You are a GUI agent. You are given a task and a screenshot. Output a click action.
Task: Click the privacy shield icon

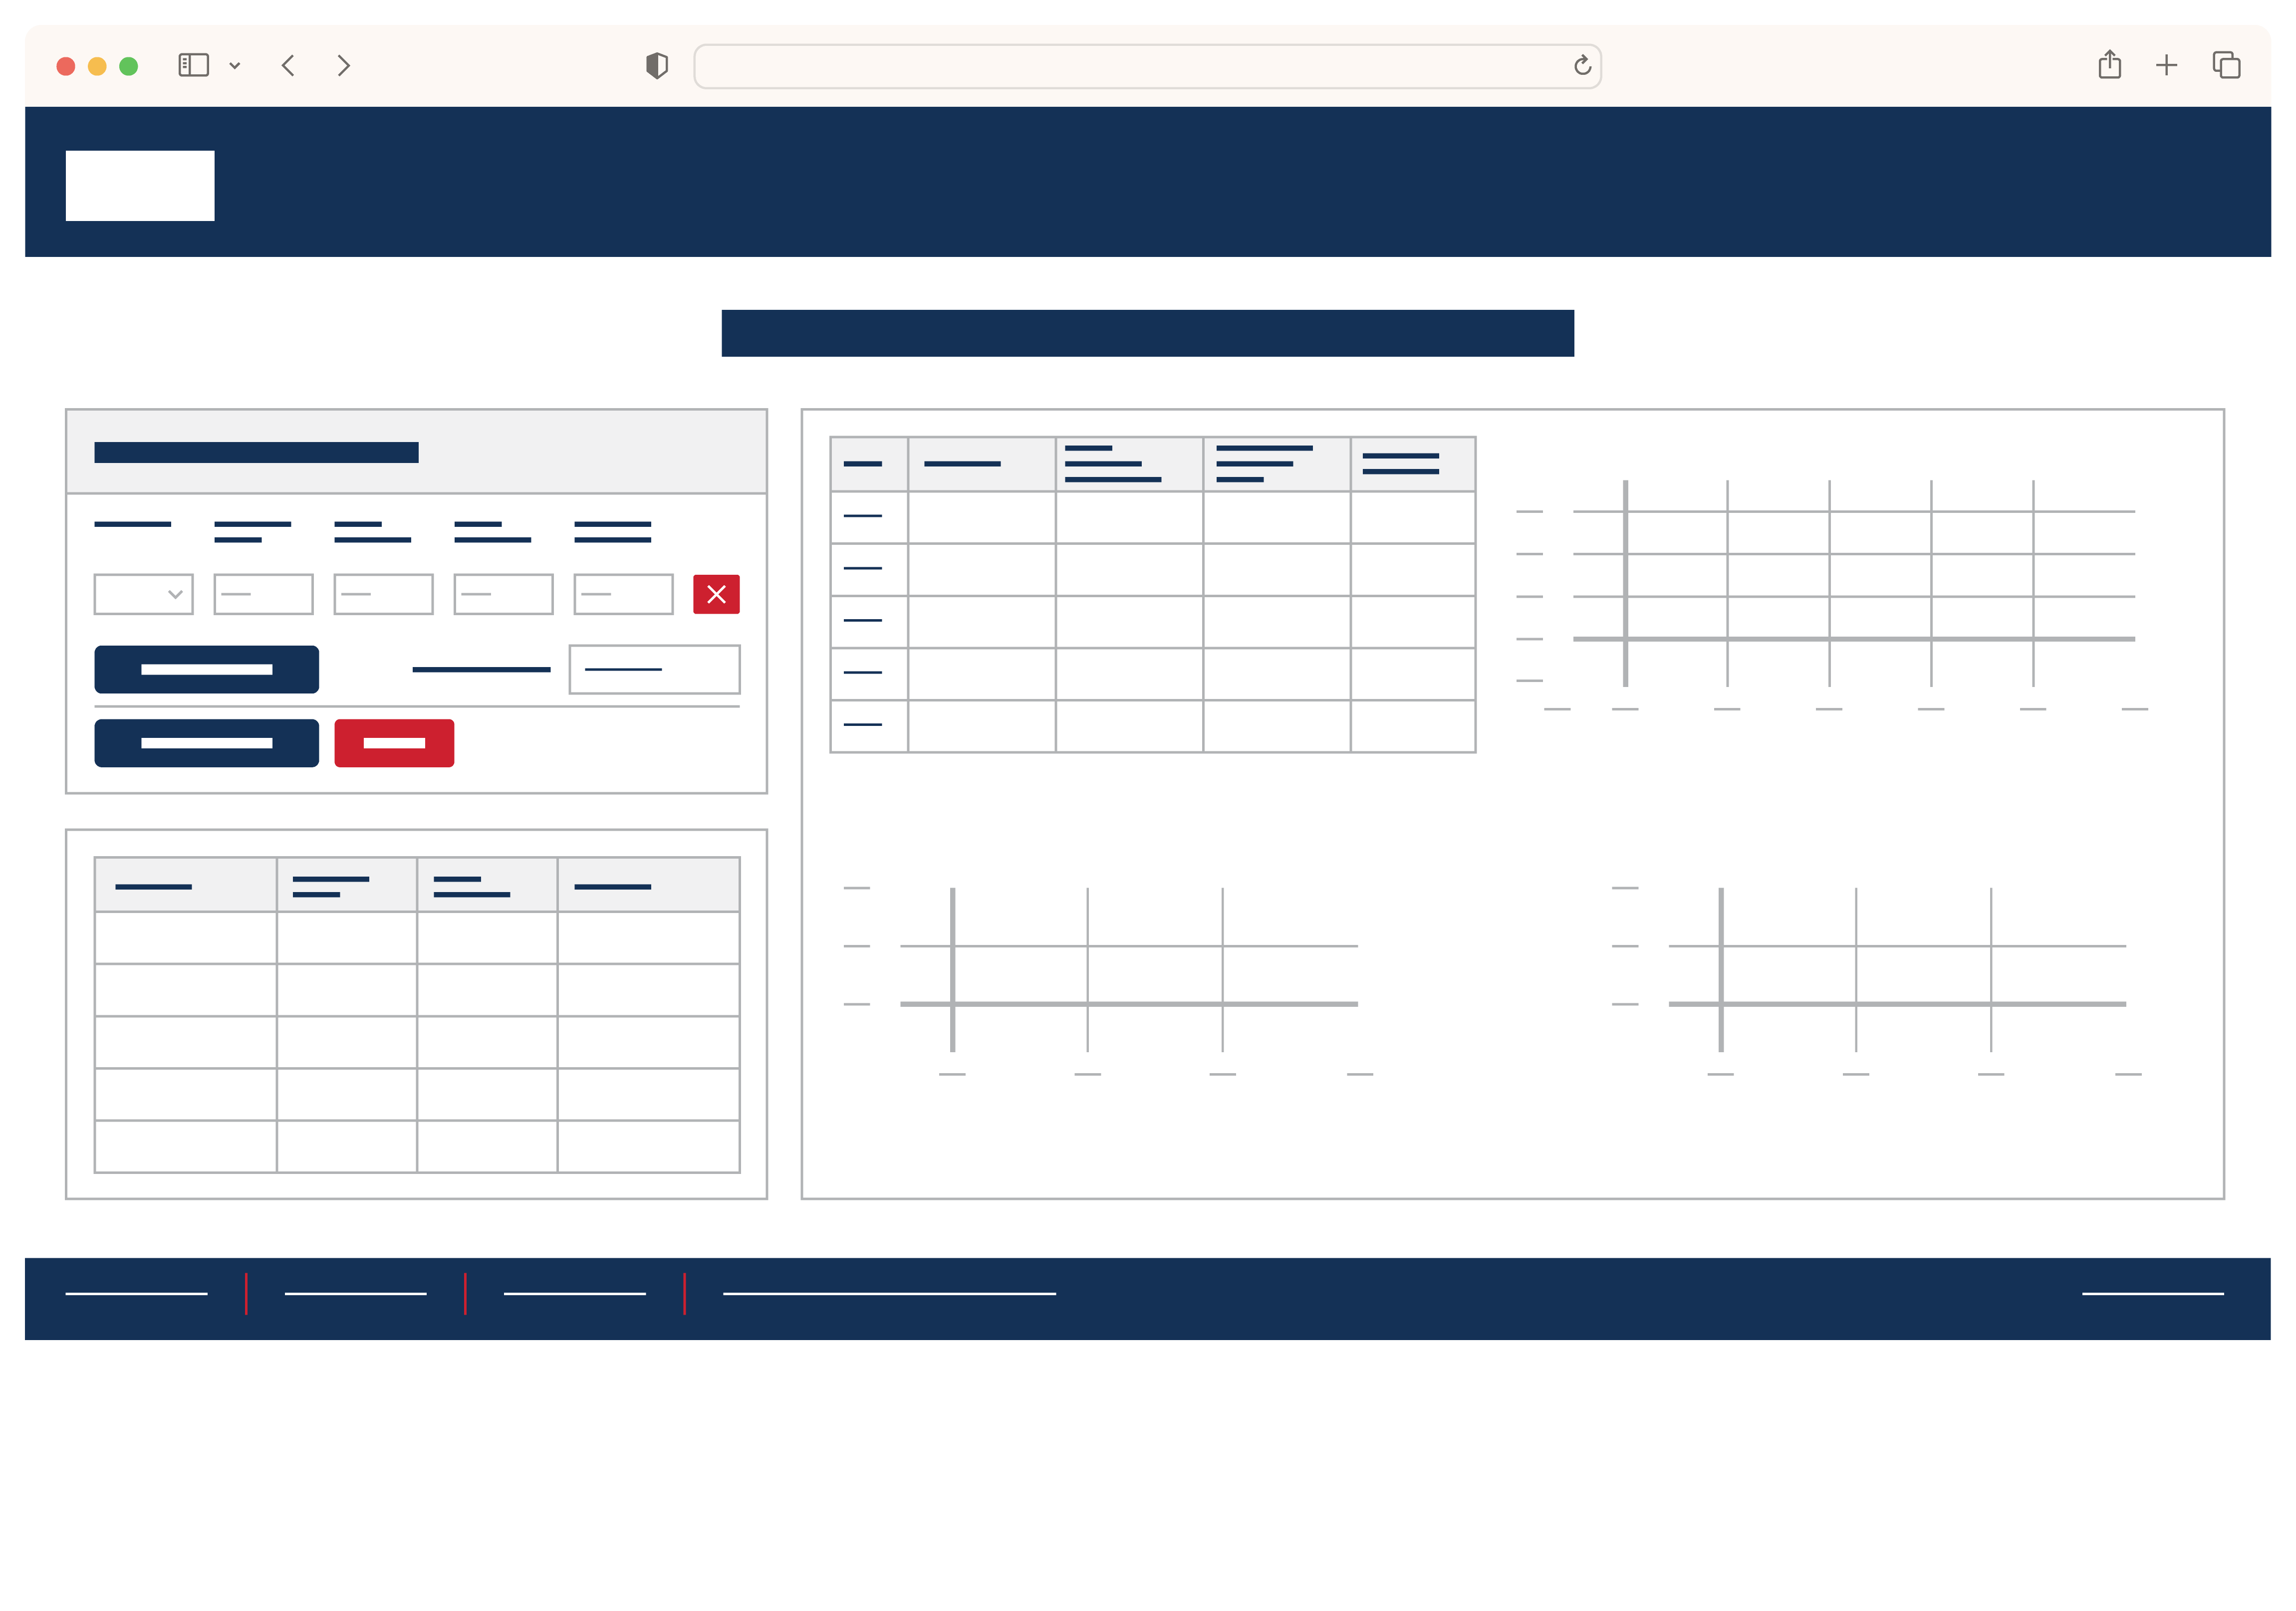tap(657, 66)
